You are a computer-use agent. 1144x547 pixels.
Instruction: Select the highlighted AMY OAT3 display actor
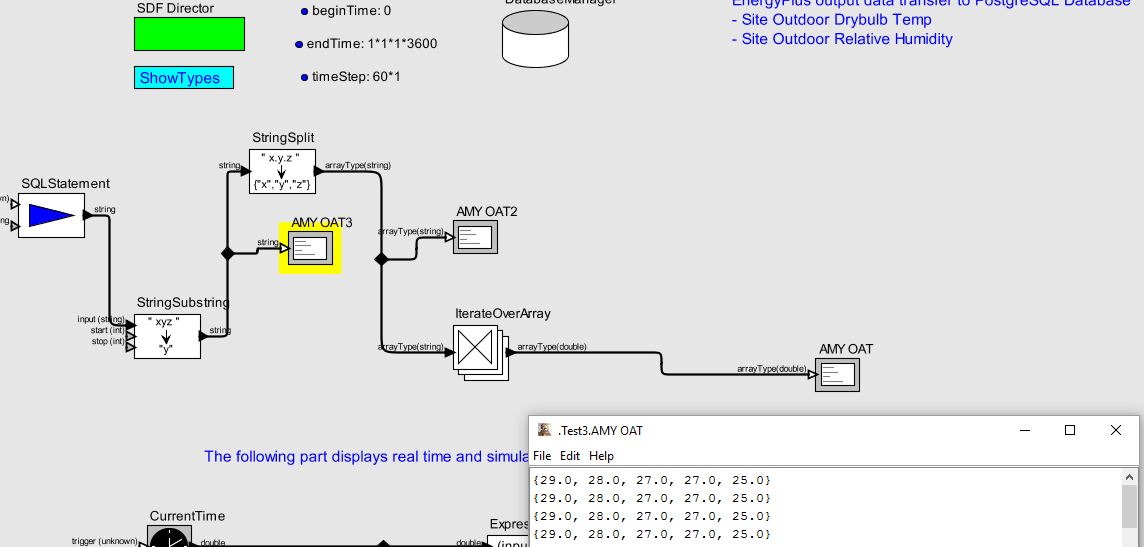click(x=311, y=249)
